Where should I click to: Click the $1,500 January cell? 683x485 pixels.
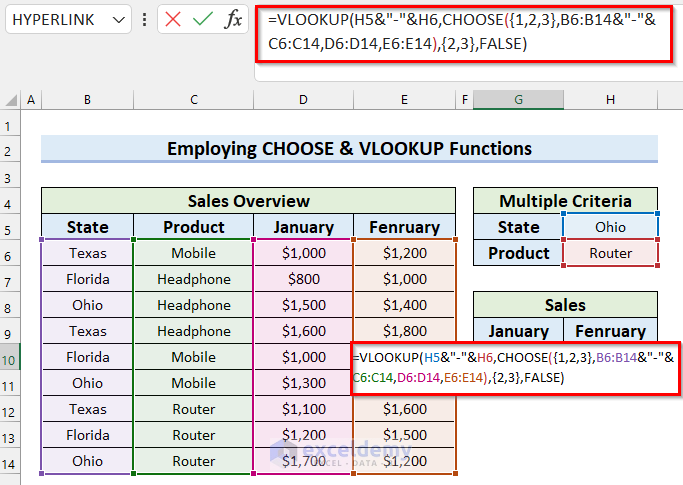click(303, 305)
